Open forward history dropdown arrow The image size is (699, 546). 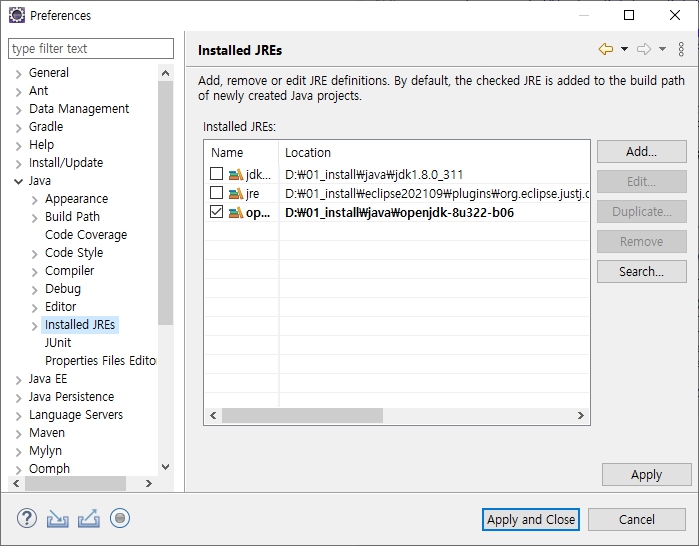tap(662, 49)
